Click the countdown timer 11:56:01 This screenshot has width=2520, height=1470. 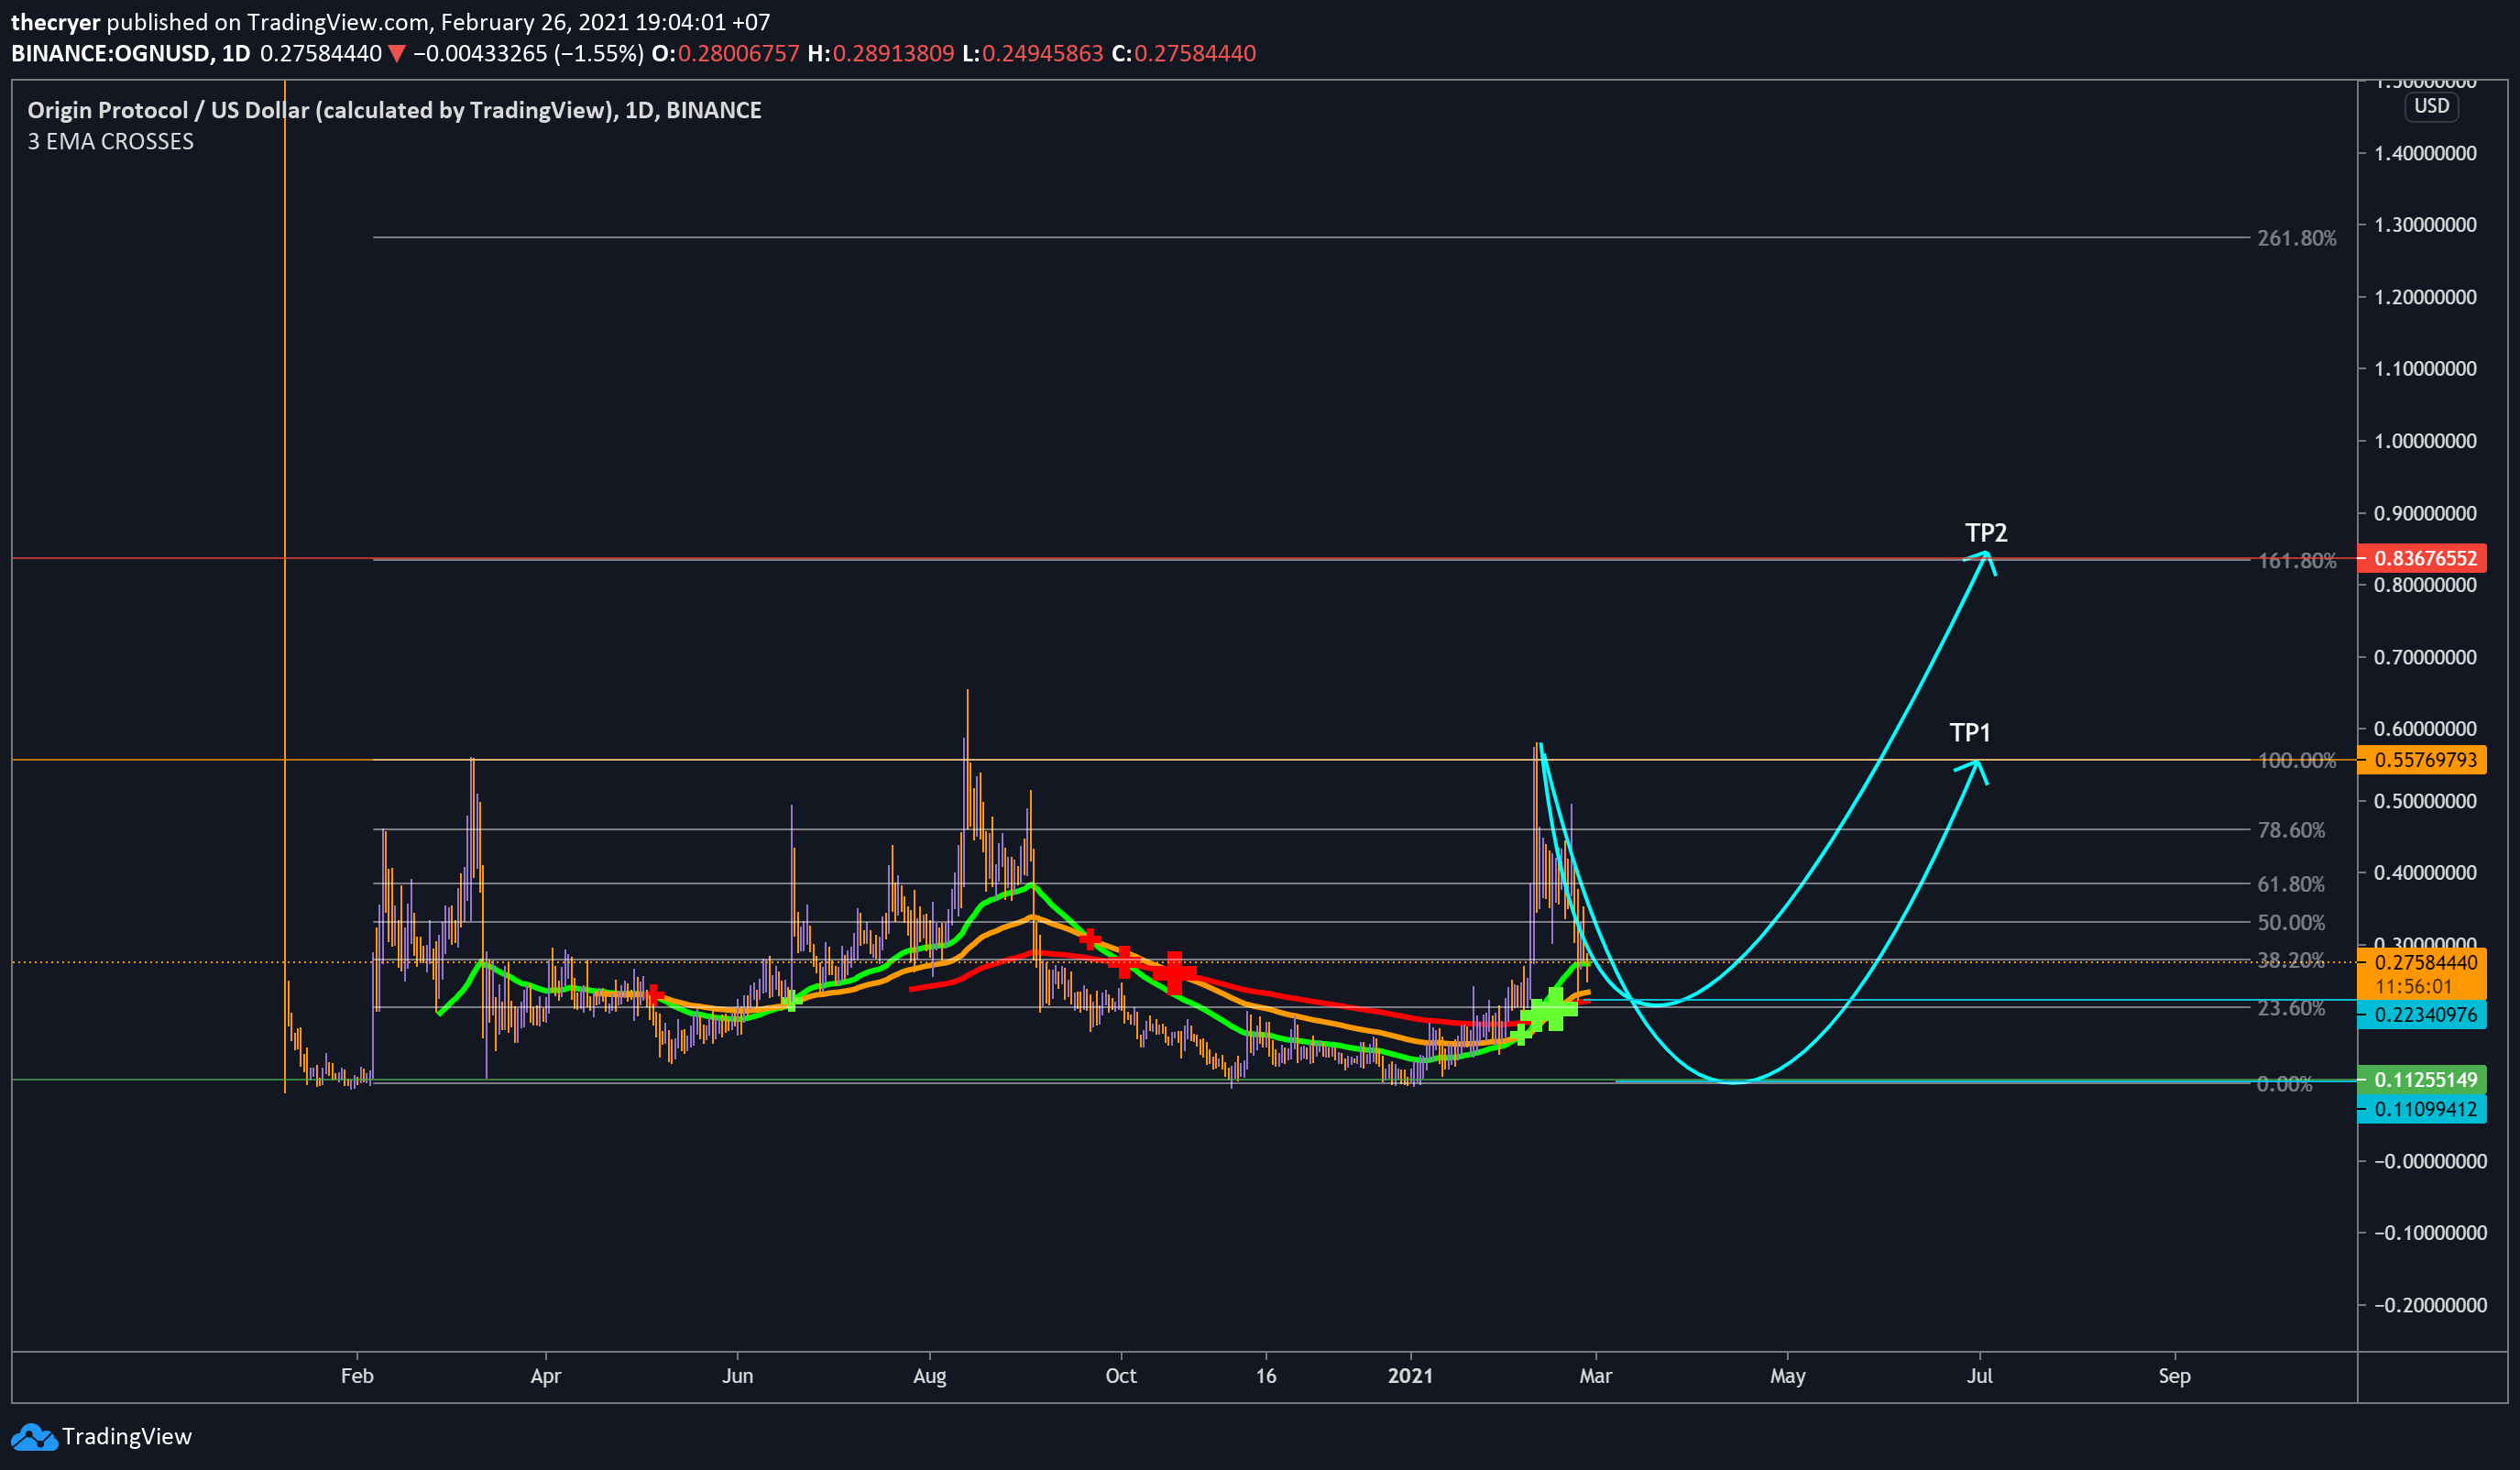pyautogui.click(x=2414, y=987)
